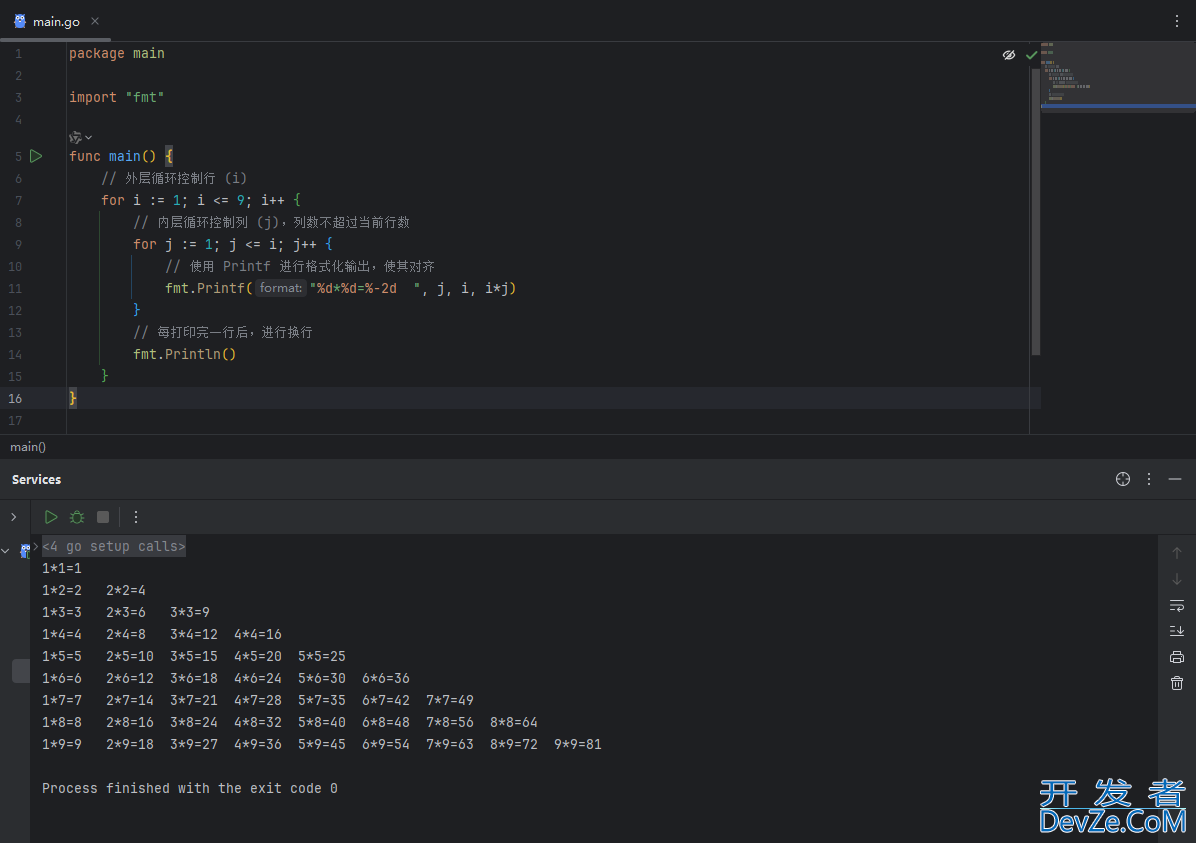This screenshot has height=843, width=1196.
Task: Collapse the Go run configuration tree node
Action: (6, 550)
